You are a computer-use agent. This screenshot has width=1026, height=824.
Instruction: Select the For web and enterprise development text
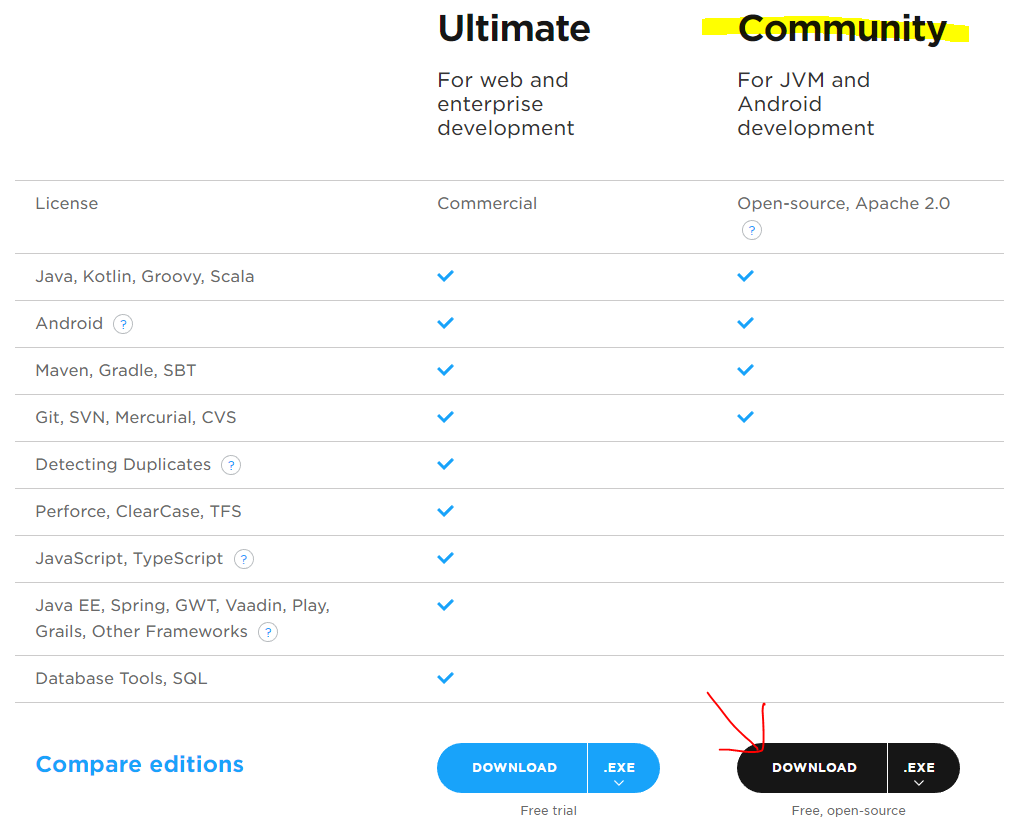506,104
